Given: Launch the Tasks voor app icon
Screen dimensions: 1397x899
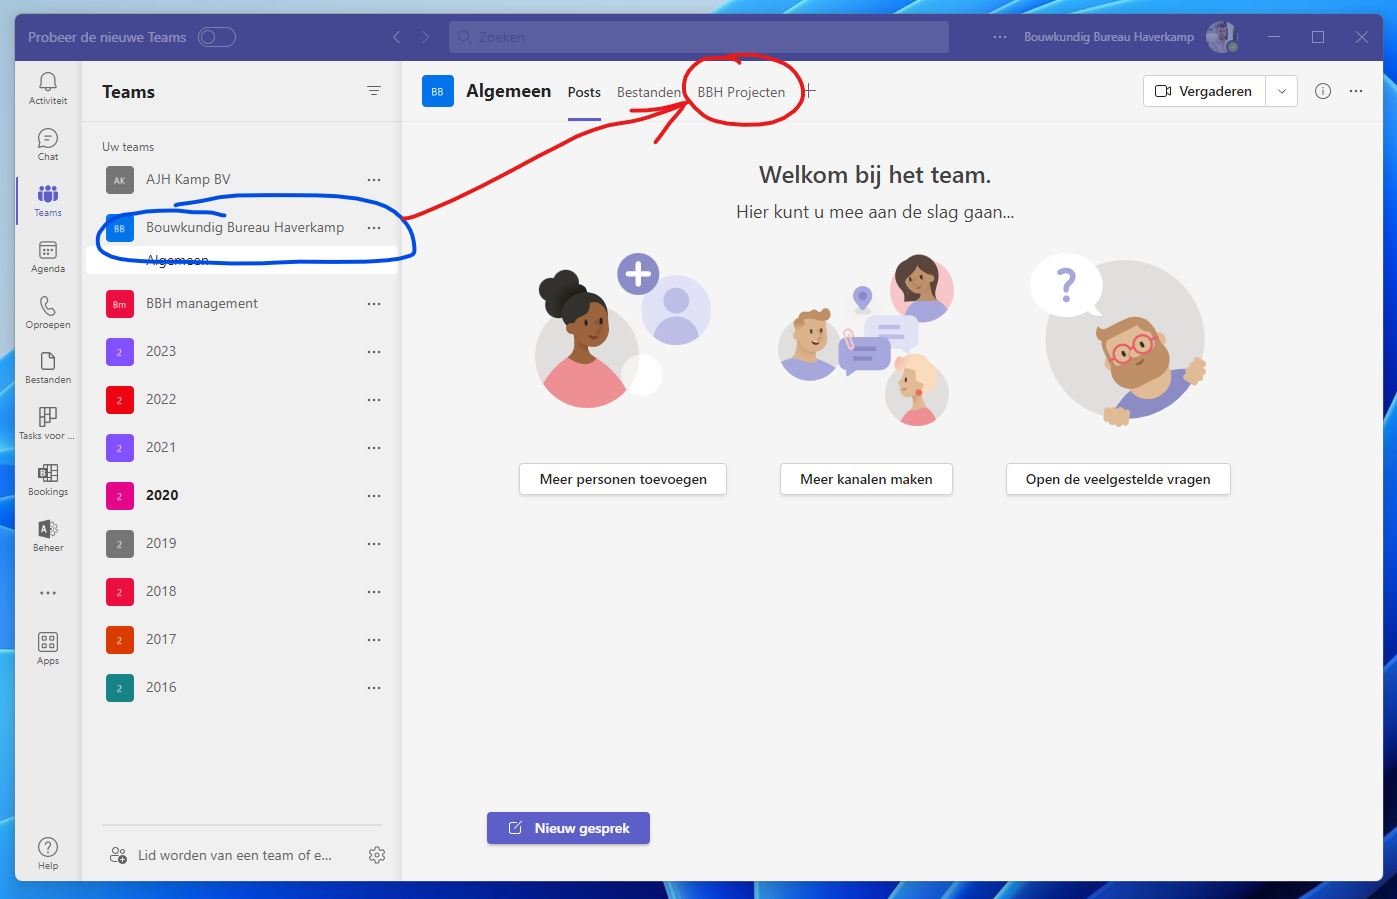Looking at the screenshot, I should (x=48, y=424).
